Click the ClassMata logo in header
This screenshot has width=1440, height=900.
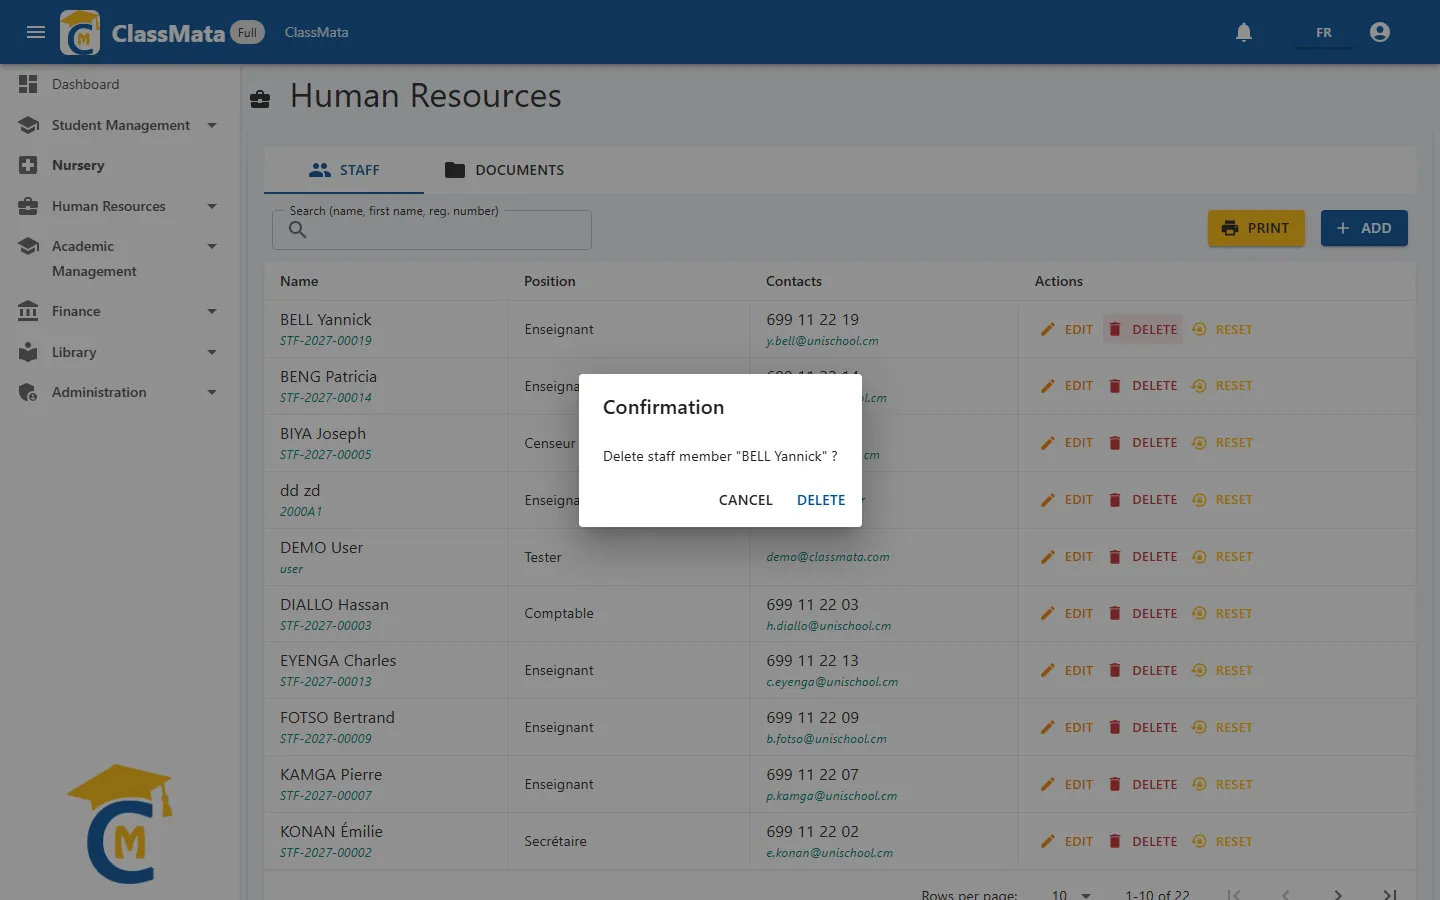tap(80, 32)
